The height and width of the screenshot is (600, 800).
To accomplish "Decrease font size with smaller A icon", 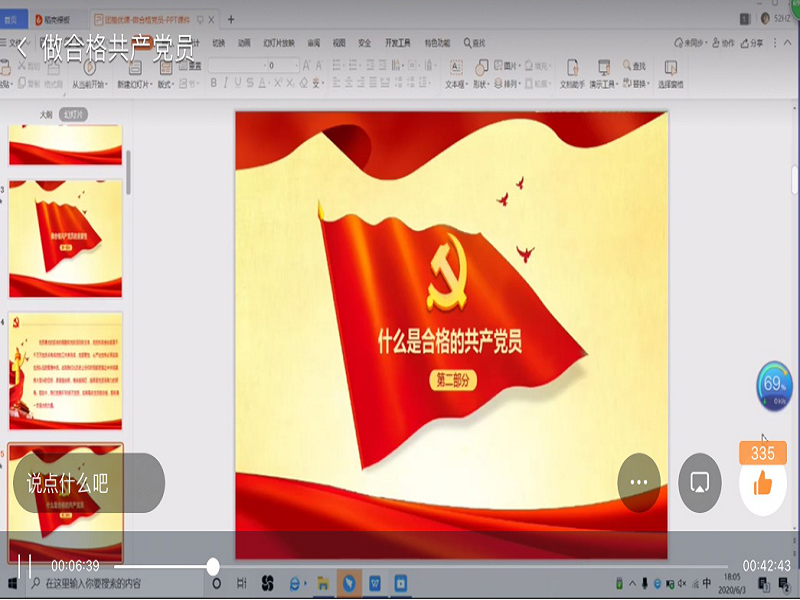I will pos(319,65).
